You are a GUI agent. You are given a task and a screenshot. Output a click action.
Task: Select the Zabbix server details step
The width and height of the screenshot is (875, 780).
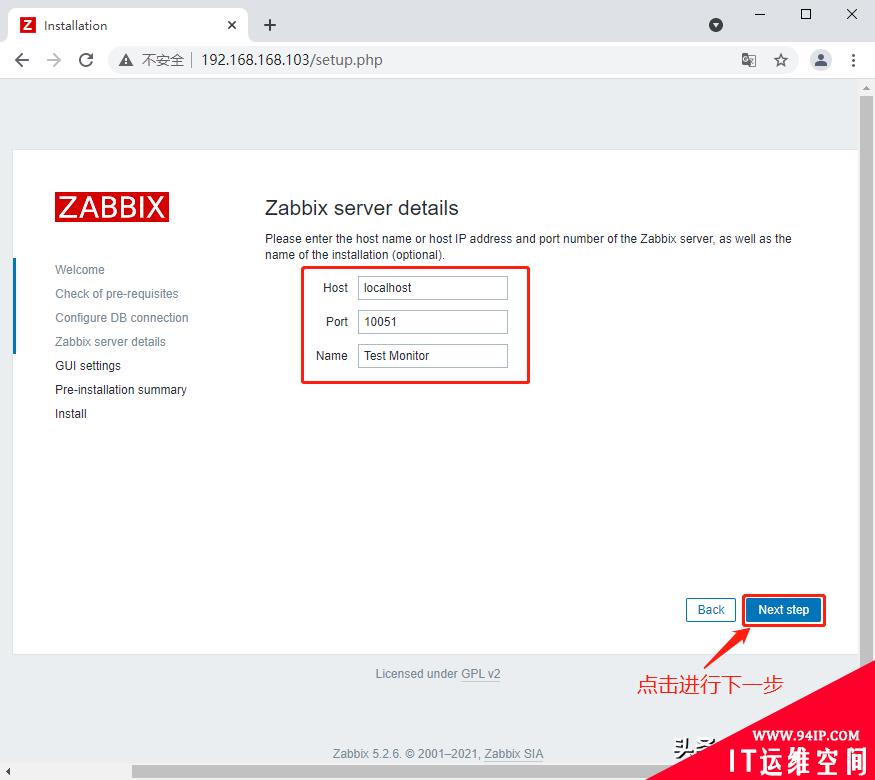(x=110, y=341)
